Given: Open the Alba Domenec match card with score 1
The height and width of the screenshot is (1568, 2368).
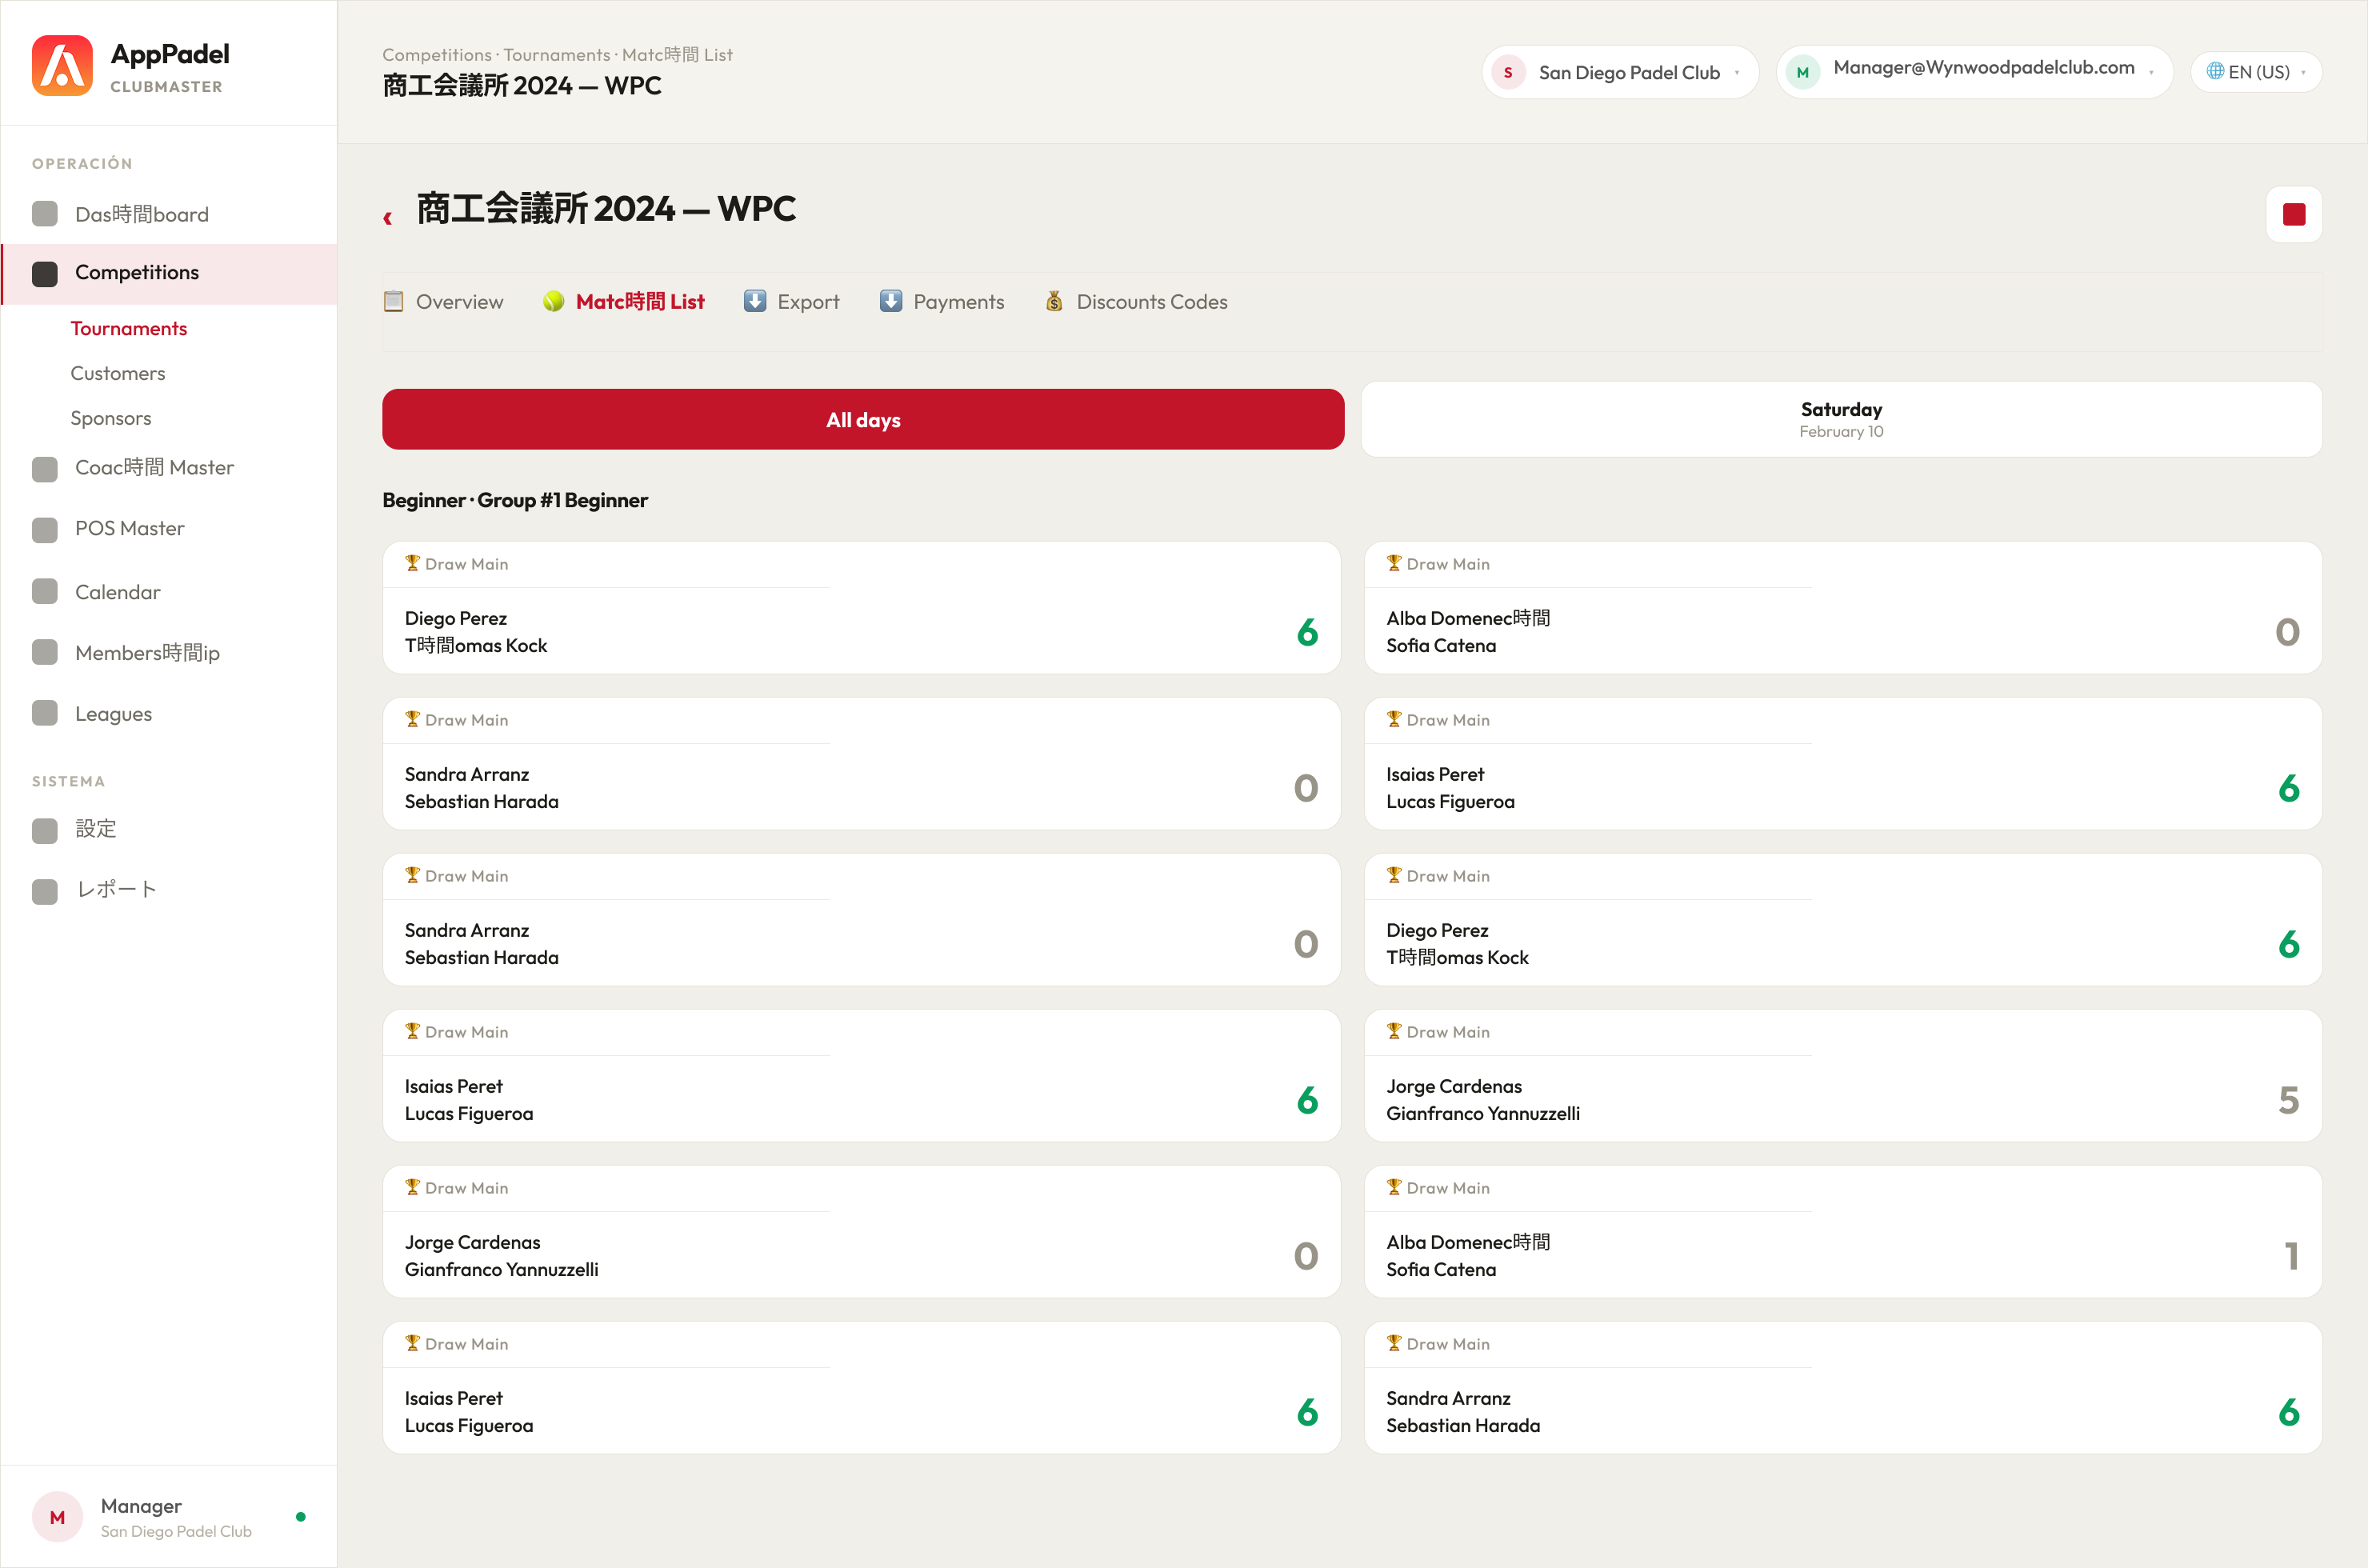Looking at the screenshot, I should coord(1842,1231).
